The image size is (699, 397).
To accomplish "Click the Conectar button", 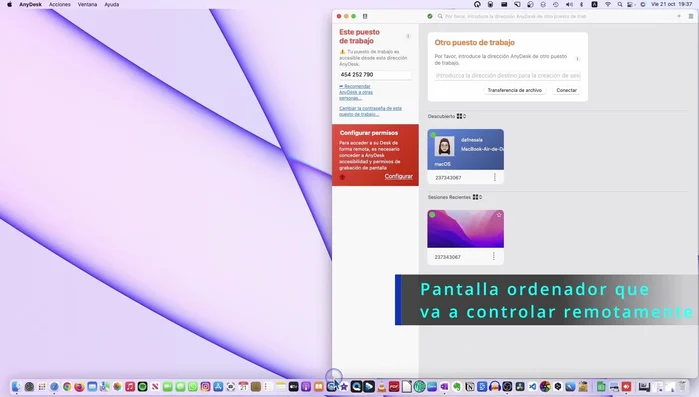I will [x=567, y=90].
